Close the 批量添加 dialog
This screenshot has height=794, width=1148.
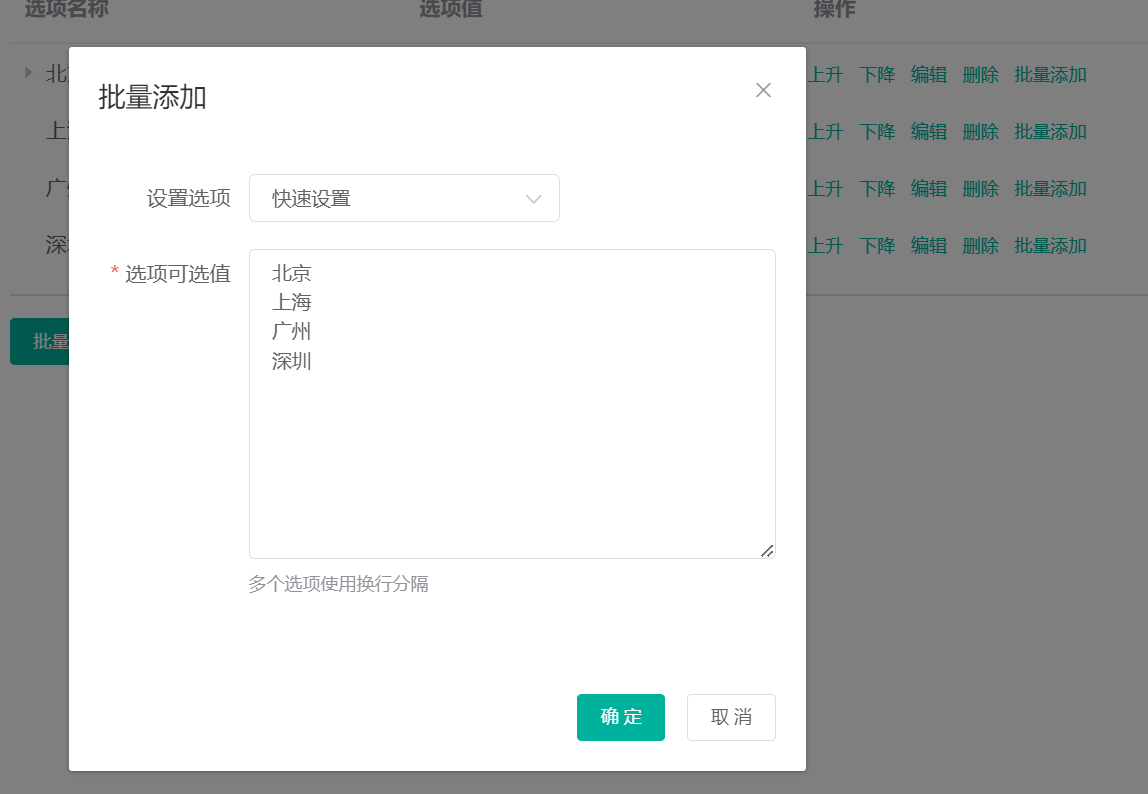pos(763,90)
